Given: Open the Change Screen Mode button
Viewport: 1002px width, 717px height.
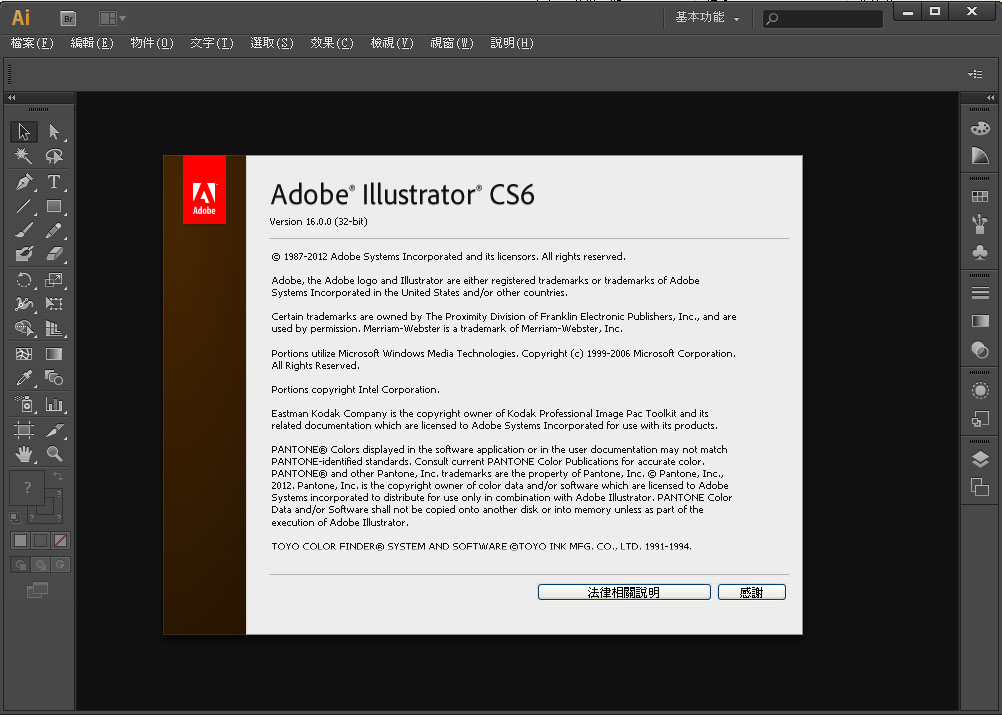Looking at the screenshot, I should tap(37, 590).
